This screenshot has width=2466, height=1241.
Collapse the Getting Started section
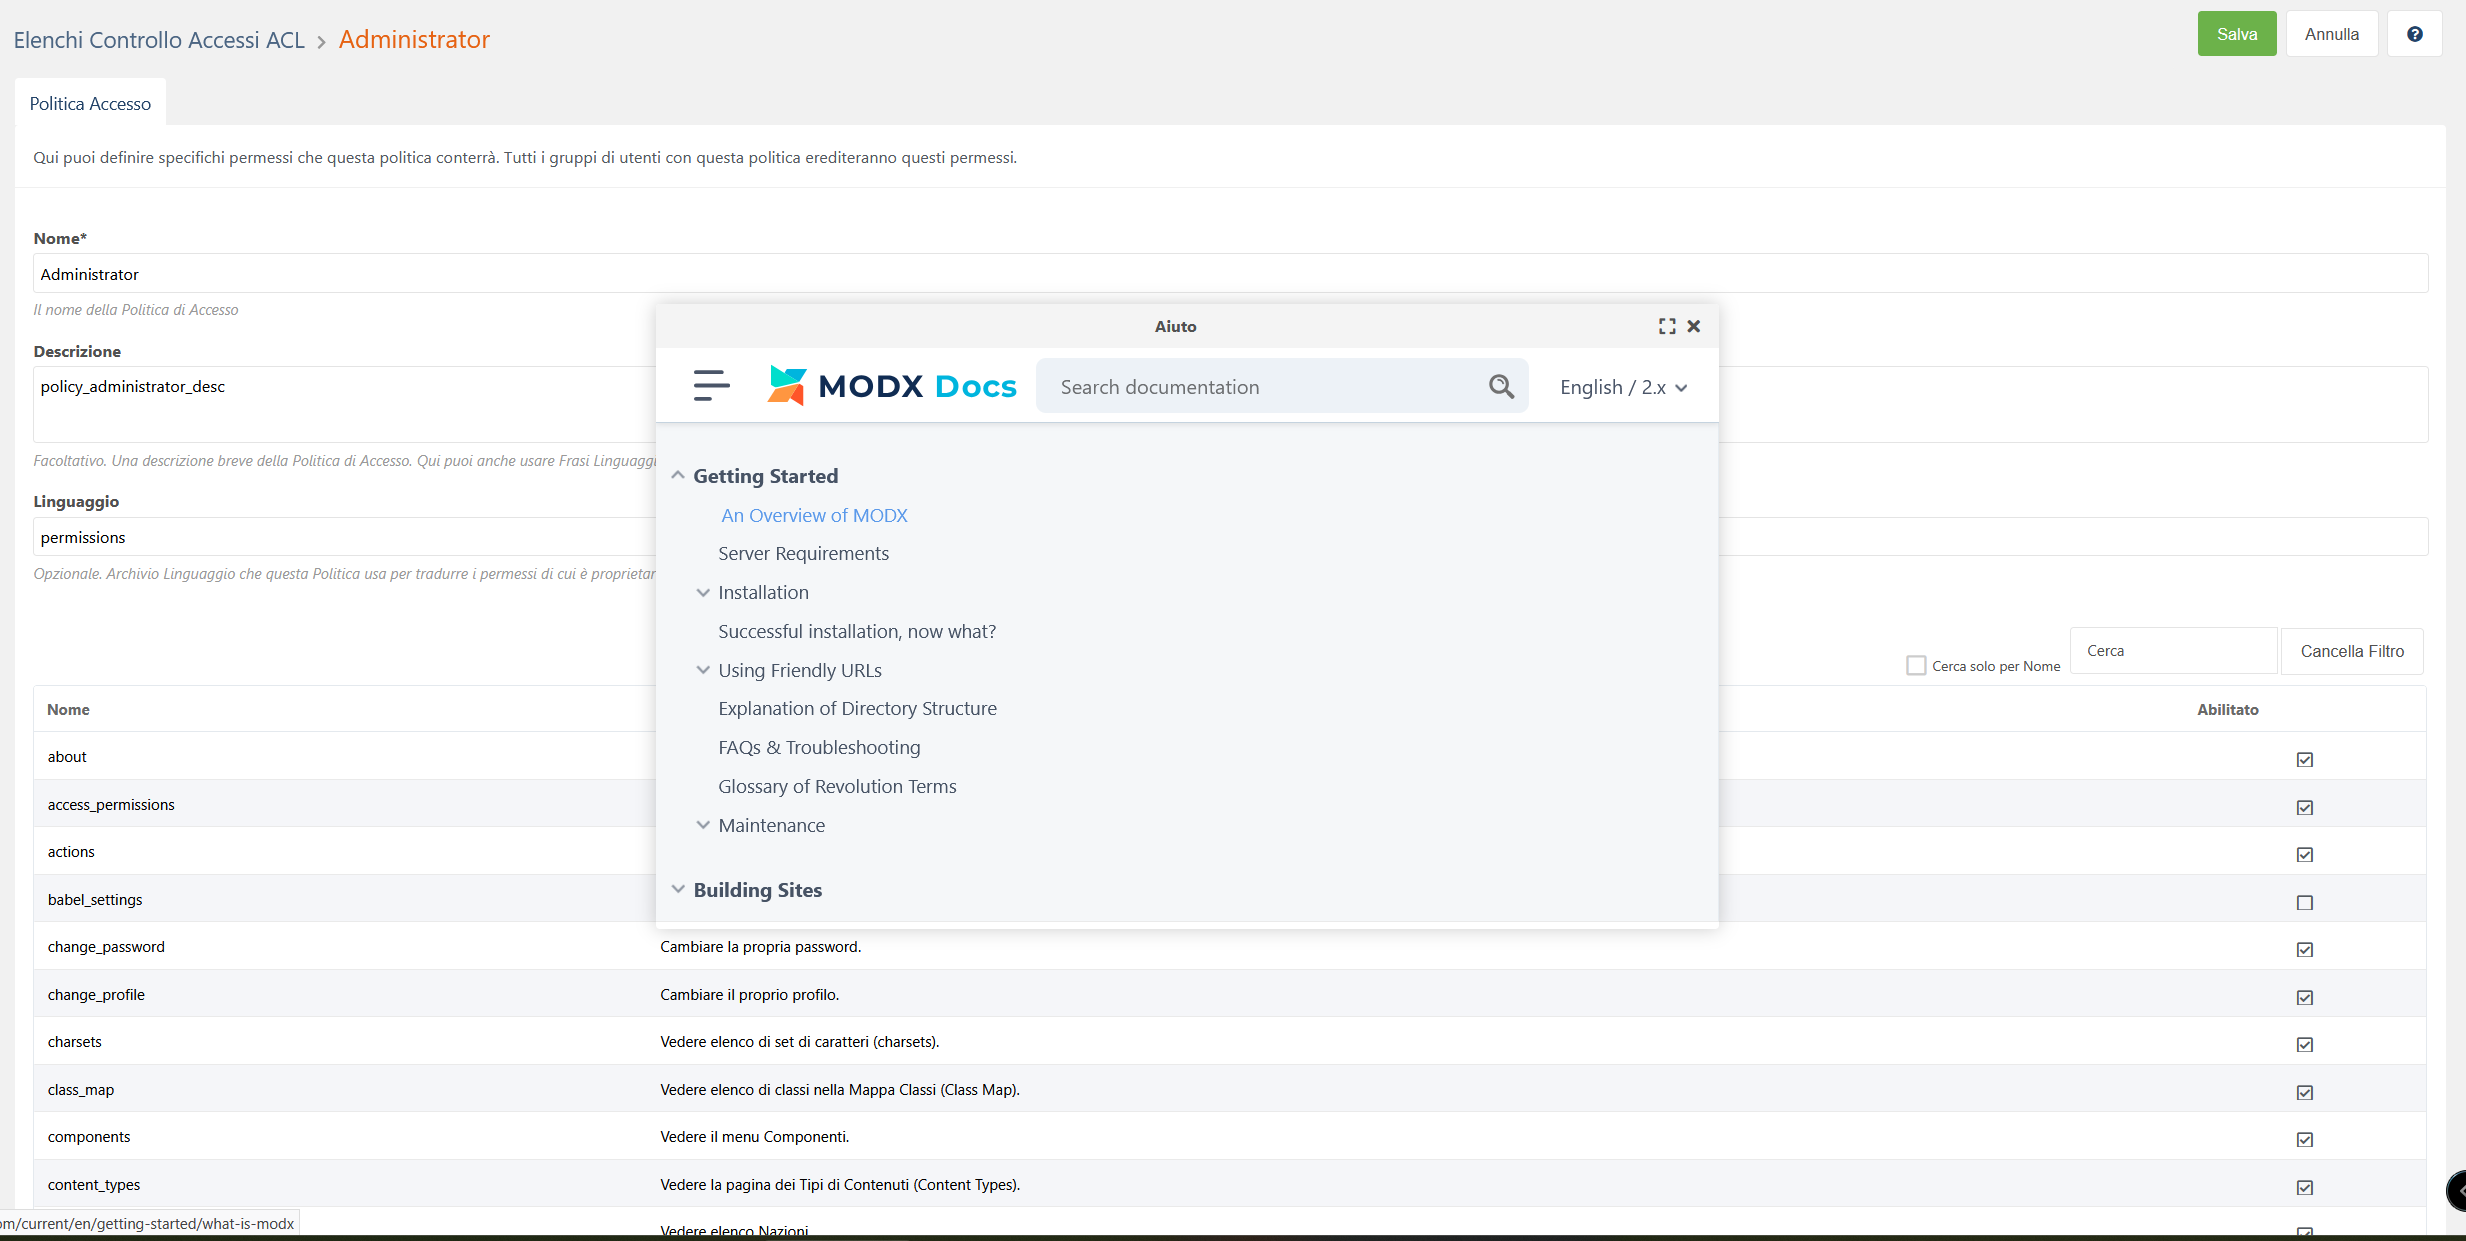pyautogui.click(x=678, y=476)
